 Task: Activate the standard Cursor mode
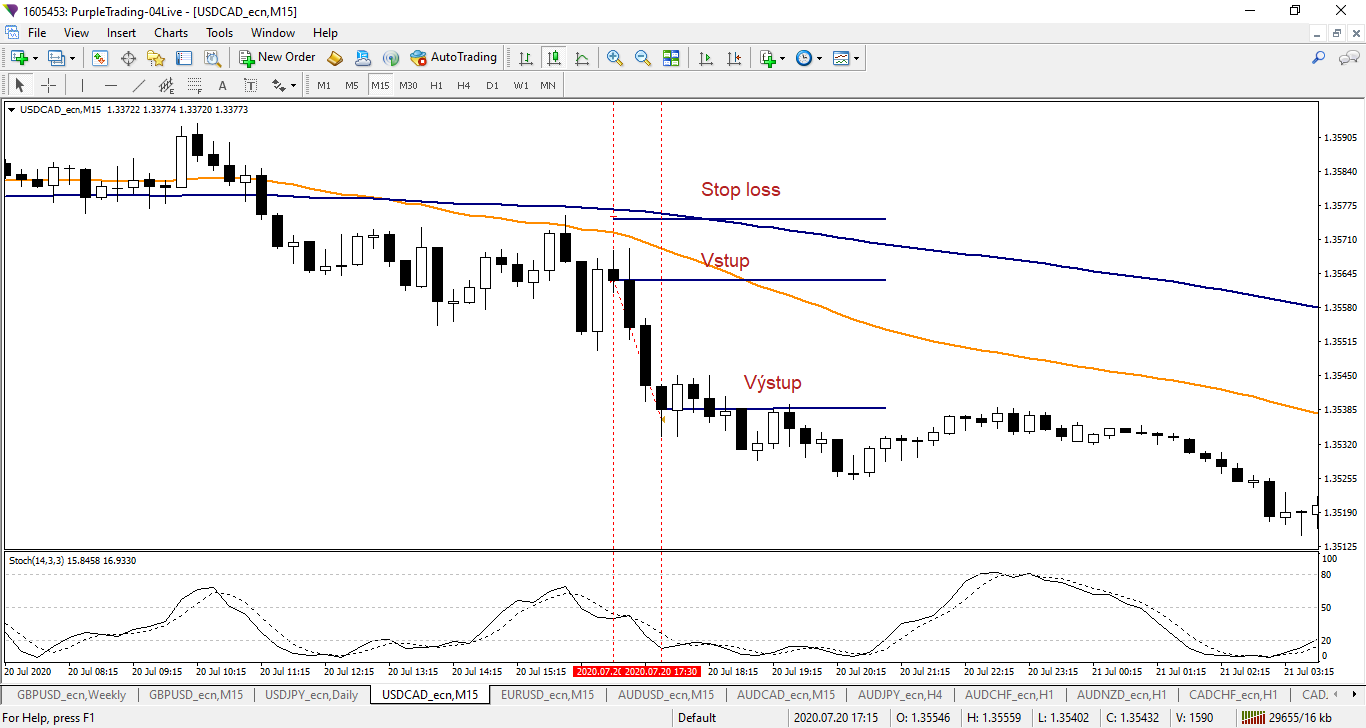click(19, 85)
